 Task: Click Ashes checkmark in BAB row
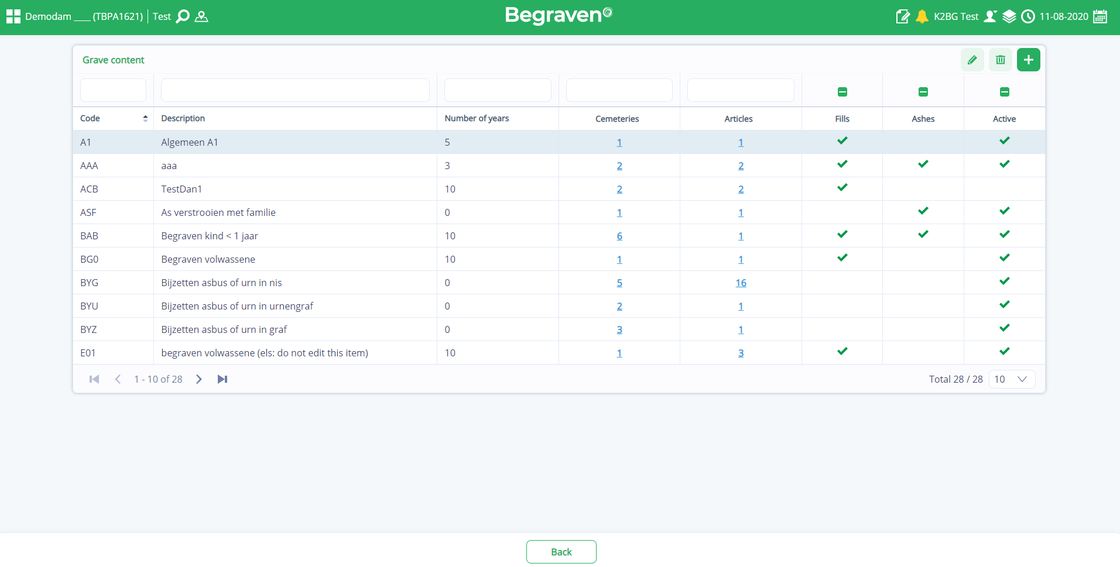(x=923, y=234)
